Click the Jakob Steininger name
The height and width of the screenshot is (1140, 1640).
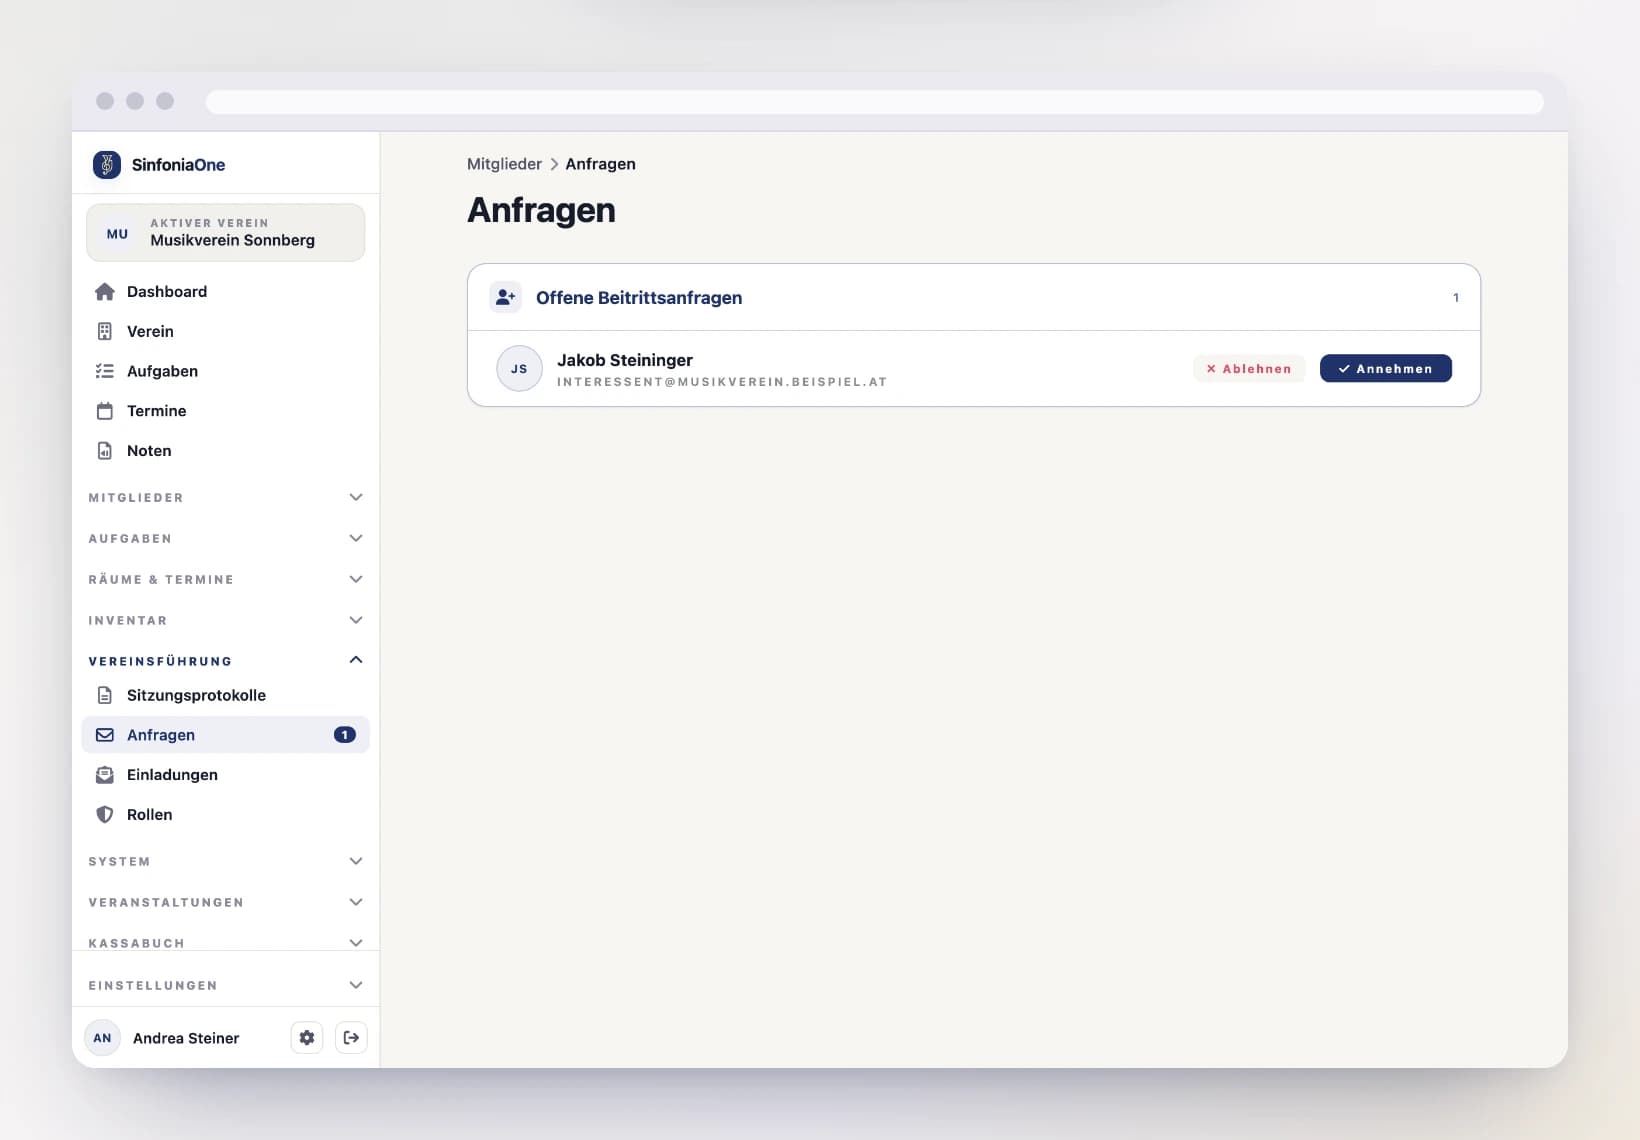point(625,360)
